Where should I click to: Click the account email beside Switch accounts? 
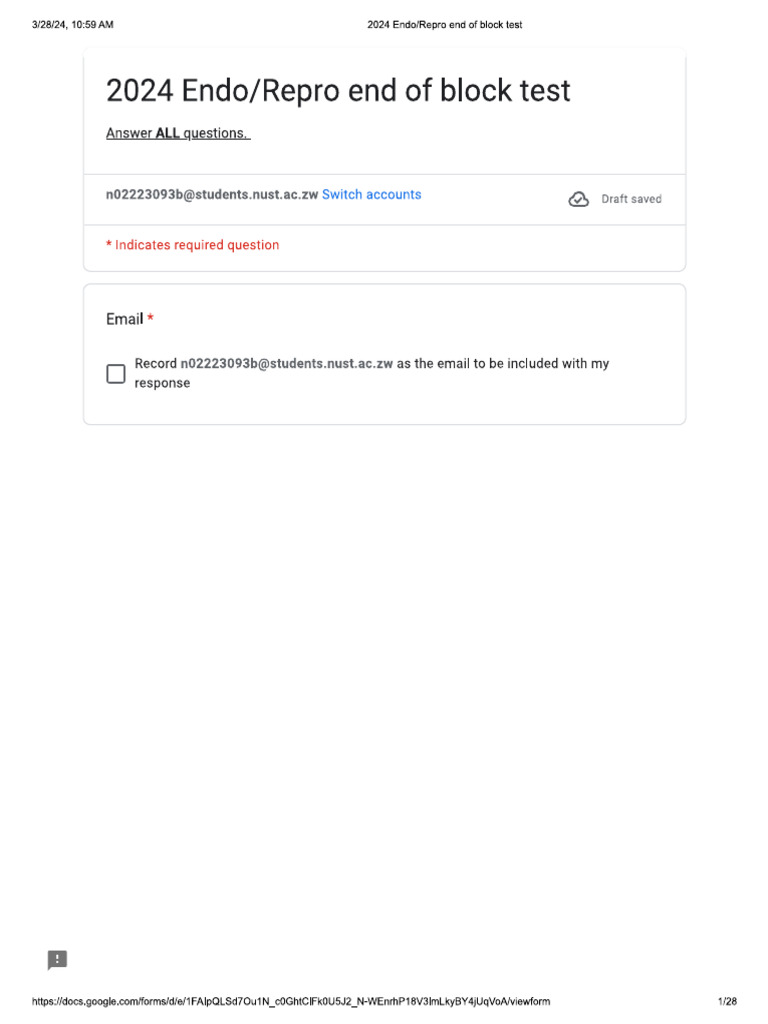(x=212, y=195)
